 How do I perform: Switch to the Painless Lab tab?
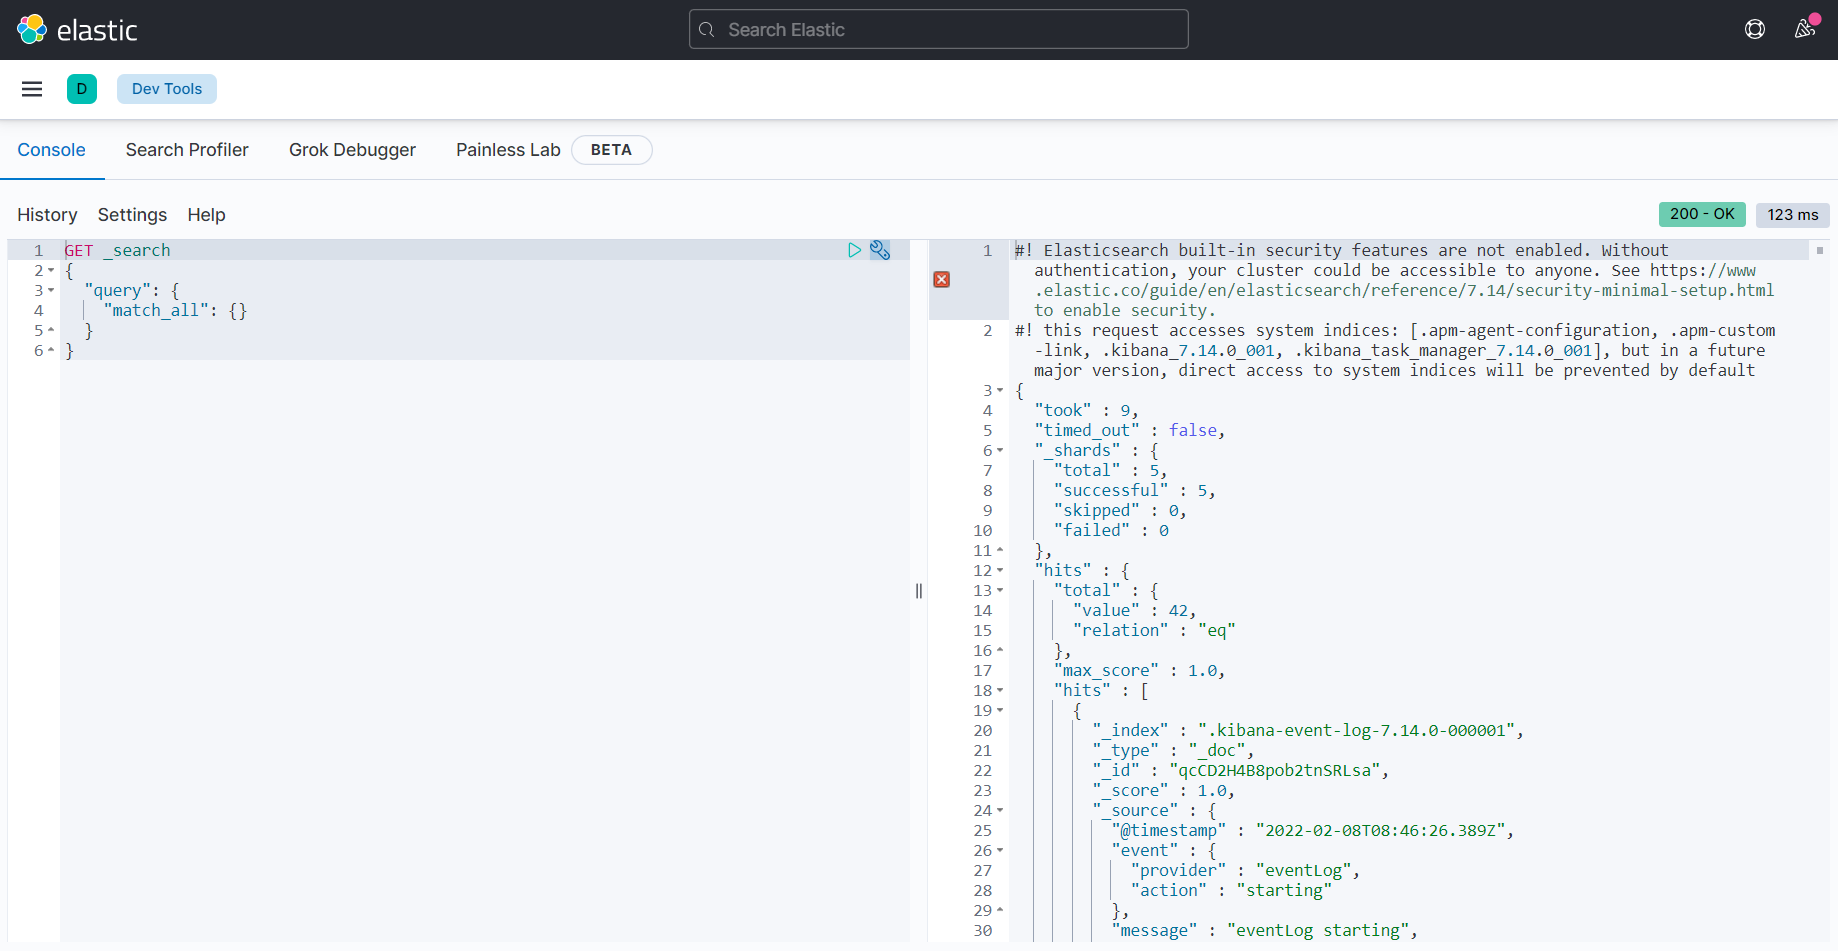point(508,150)
